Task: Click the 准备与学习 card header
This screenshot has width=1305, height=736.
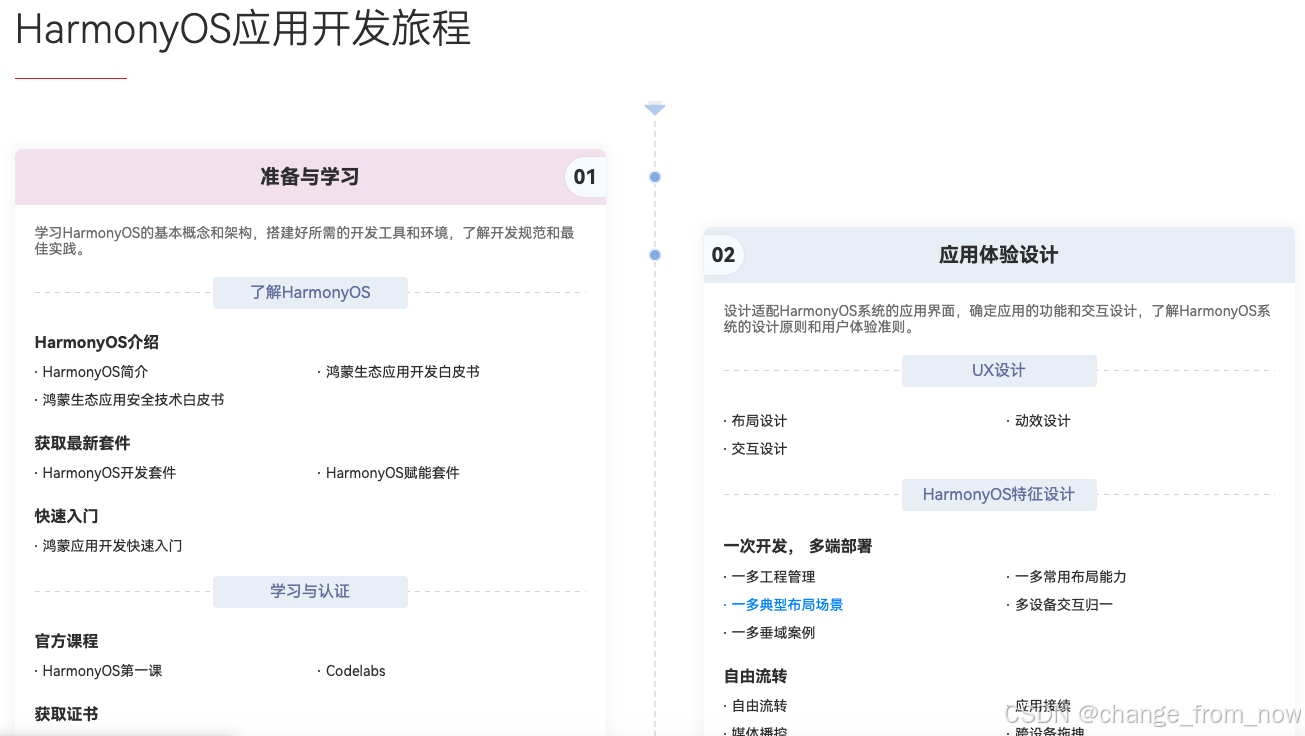Action: [310, 177]
